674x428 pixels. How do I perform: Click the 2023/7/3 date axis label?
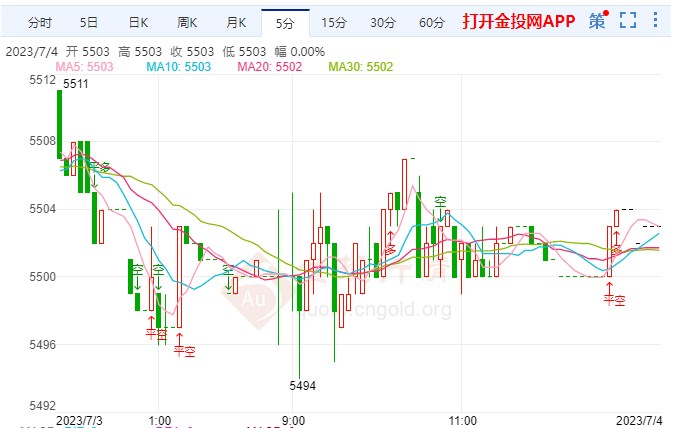tap(79, 420)
